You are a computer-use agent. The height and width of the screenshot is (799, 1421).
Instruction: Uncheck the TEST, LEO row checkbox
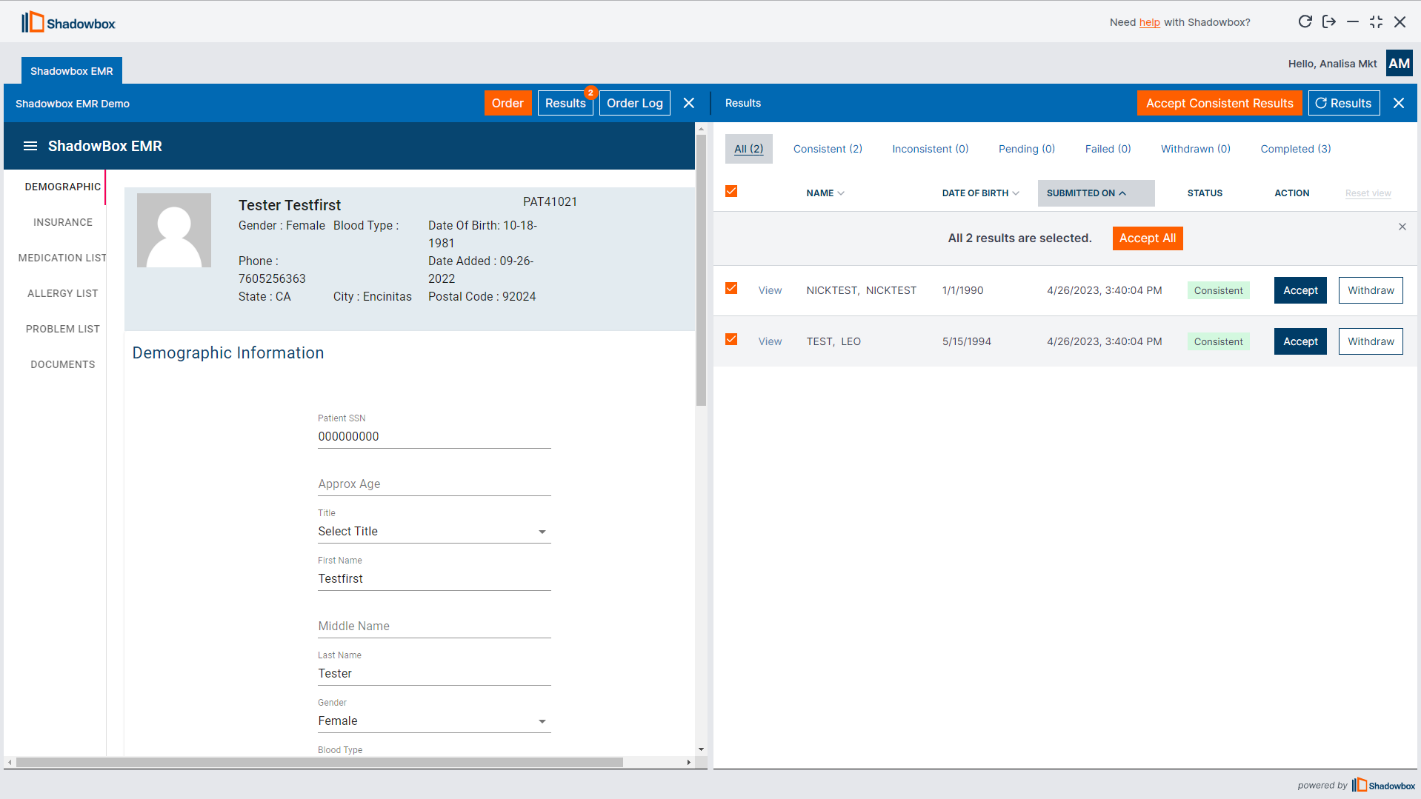(x=731, y=339)
